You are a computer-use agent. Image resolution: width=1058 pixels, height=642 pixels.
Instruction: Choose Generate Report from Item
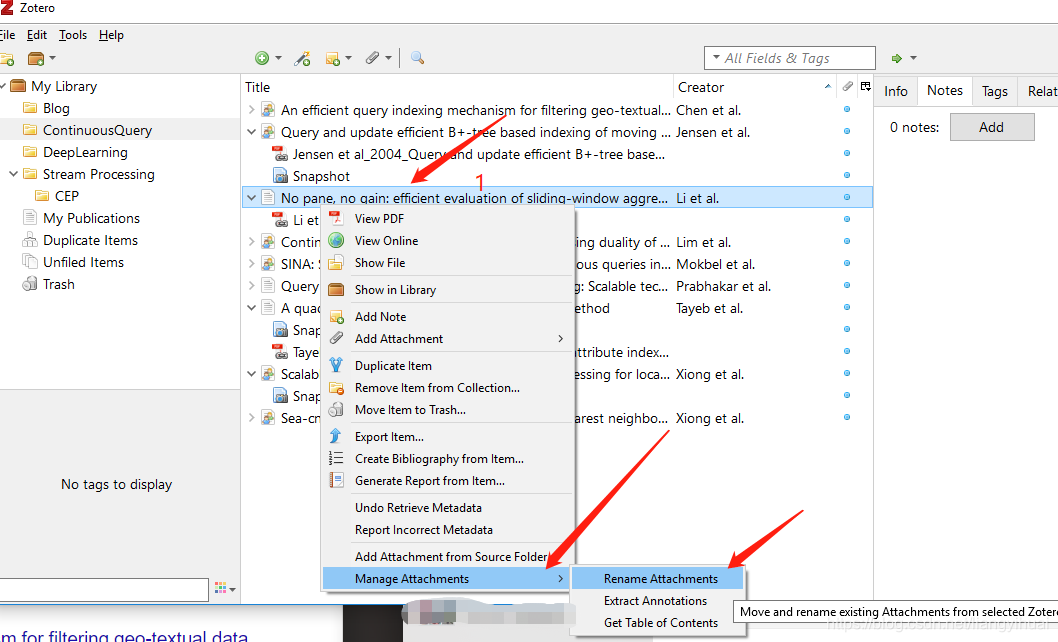pos(447,481)
